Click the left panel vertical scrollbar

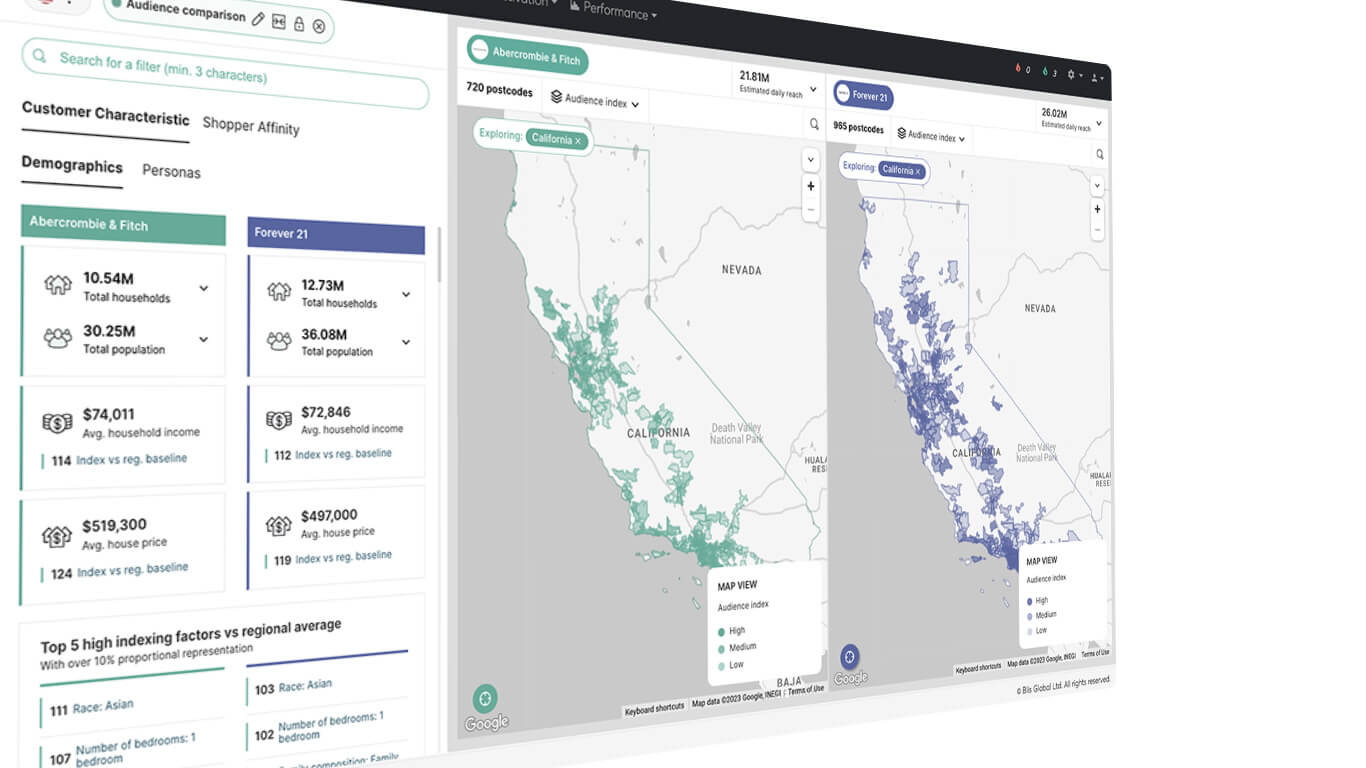coord(438,255)
